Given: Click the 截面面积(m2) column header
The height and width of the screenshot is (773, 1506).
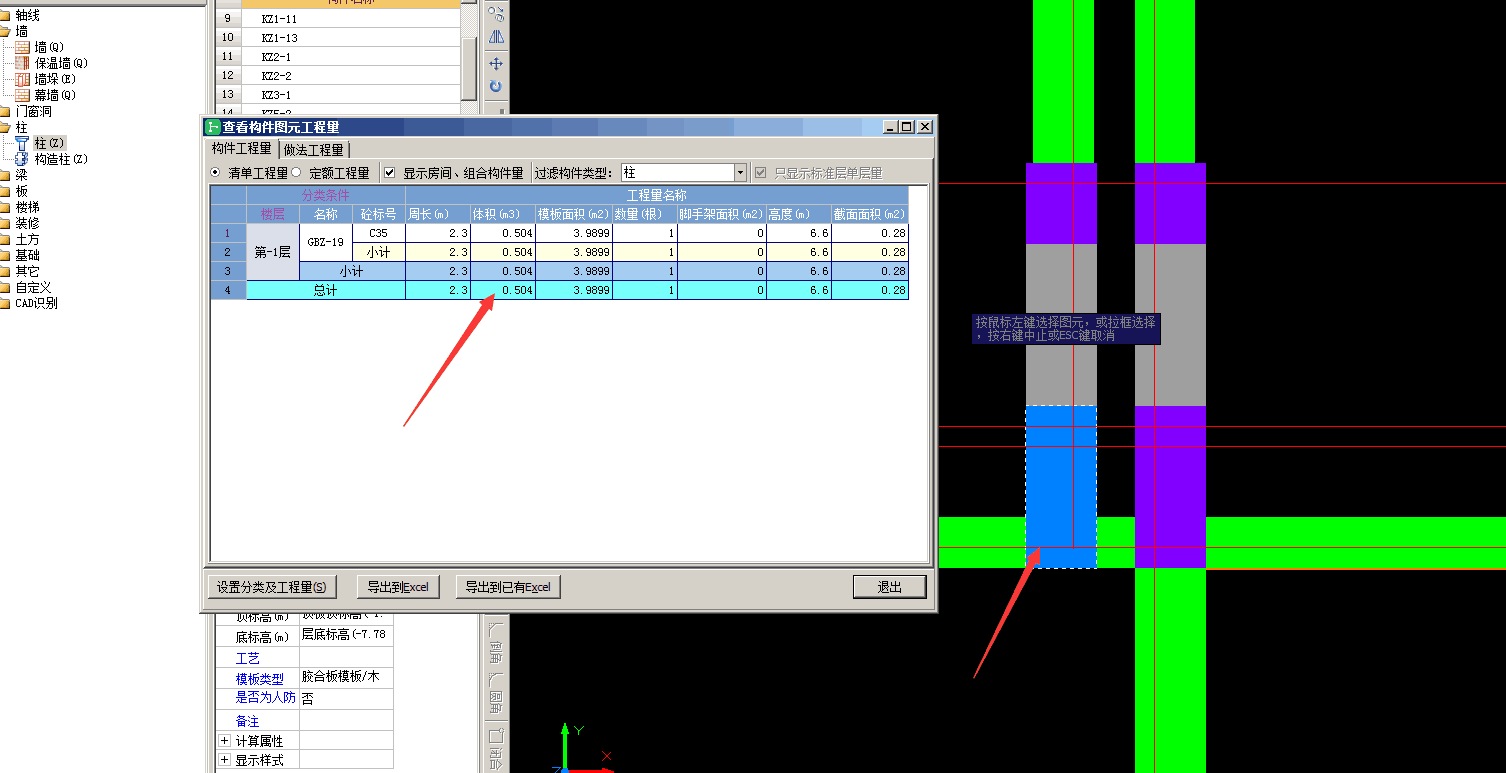Looking at the screenshot, I should coord(870,214).
